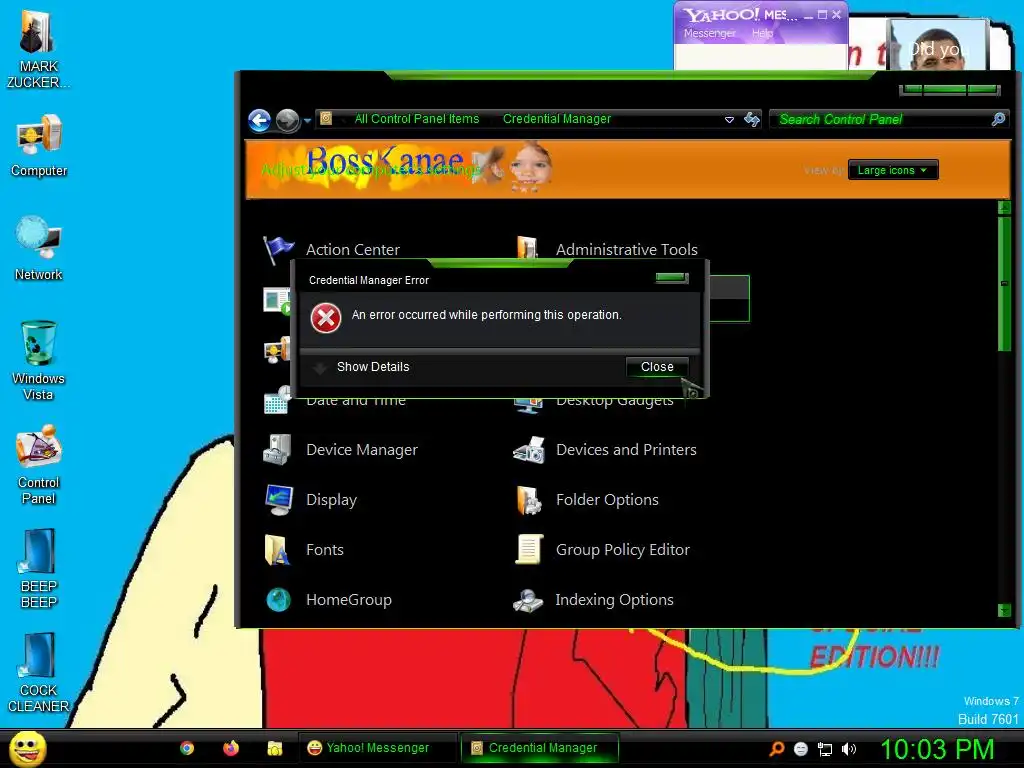Screen dimensions: 1024x768
Task: Launch Chrome from the taskbar
Action: [187, 748]
